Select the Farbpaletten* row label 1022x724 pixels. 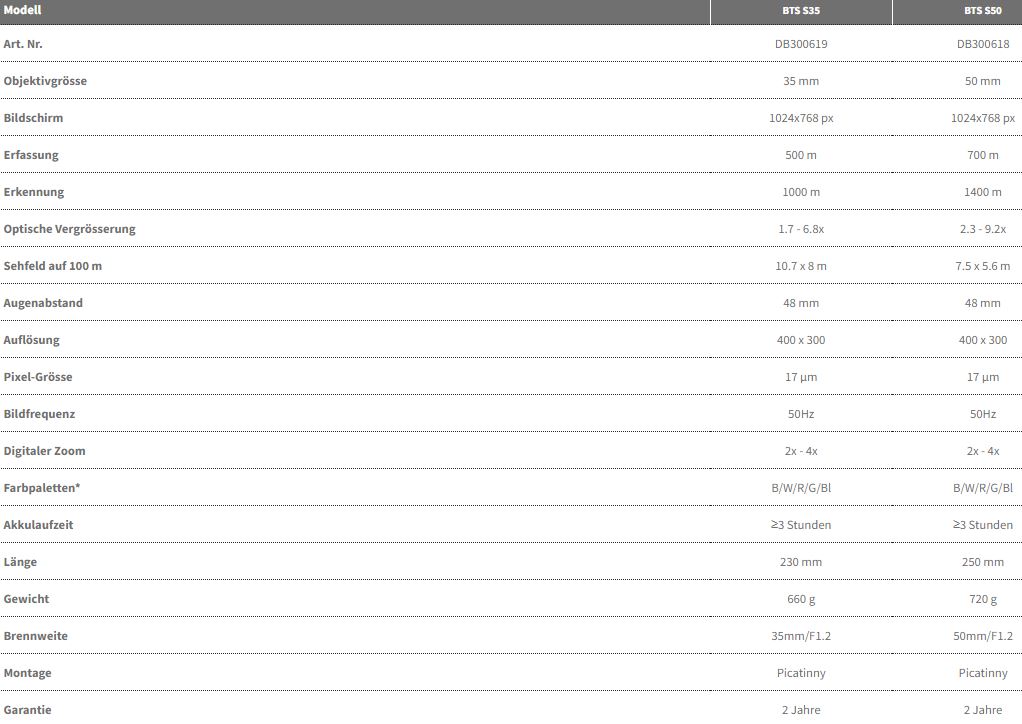point(42,488)
